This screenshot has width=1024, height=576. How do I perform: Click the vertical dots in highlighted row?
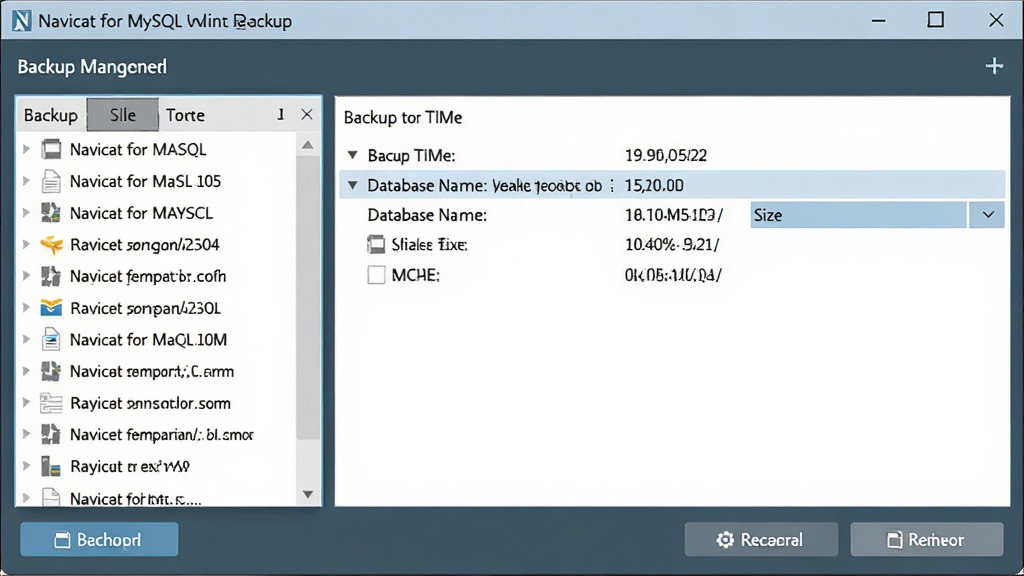[612, 185]
